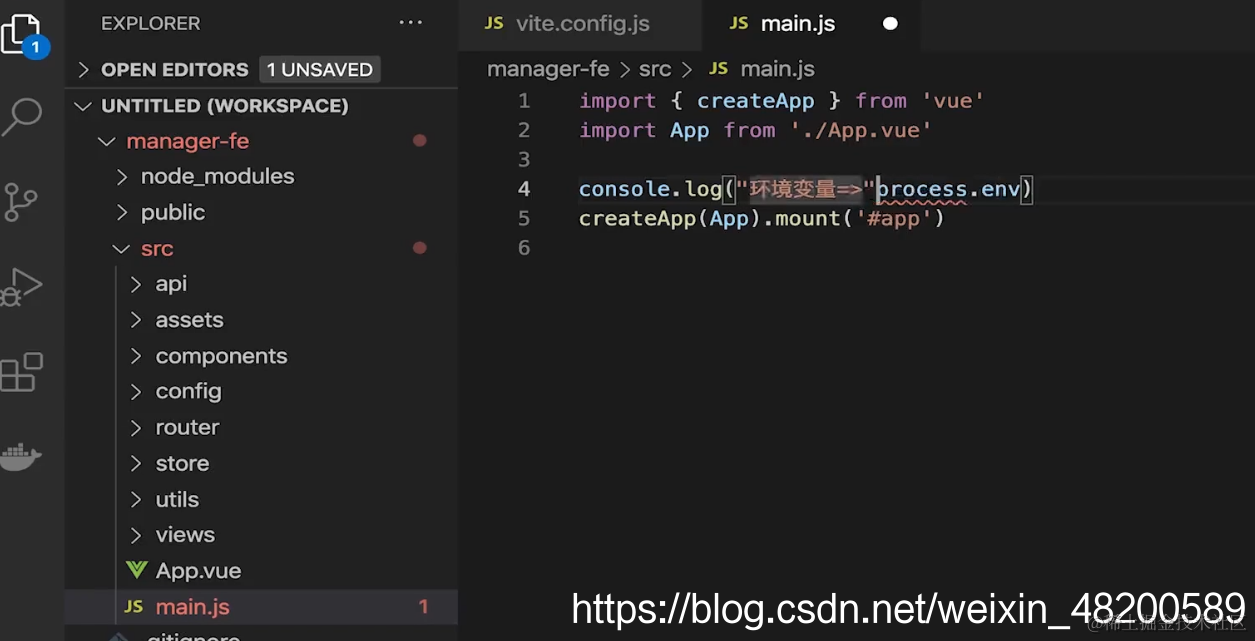Collapse the Untitled (Workspace) section
1255x641 pixels.
click(x=262, y=105)
